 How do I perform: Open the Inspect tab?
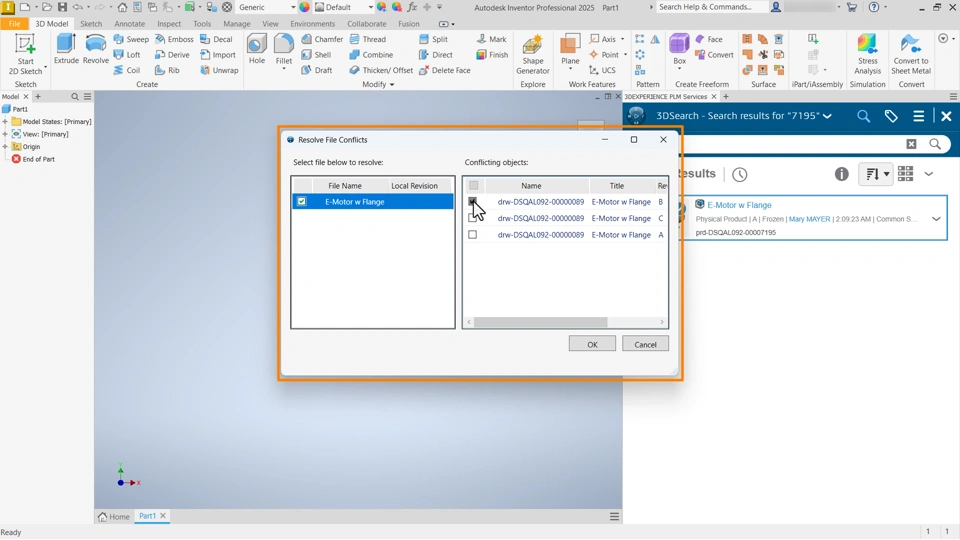(x=169, y=24)
